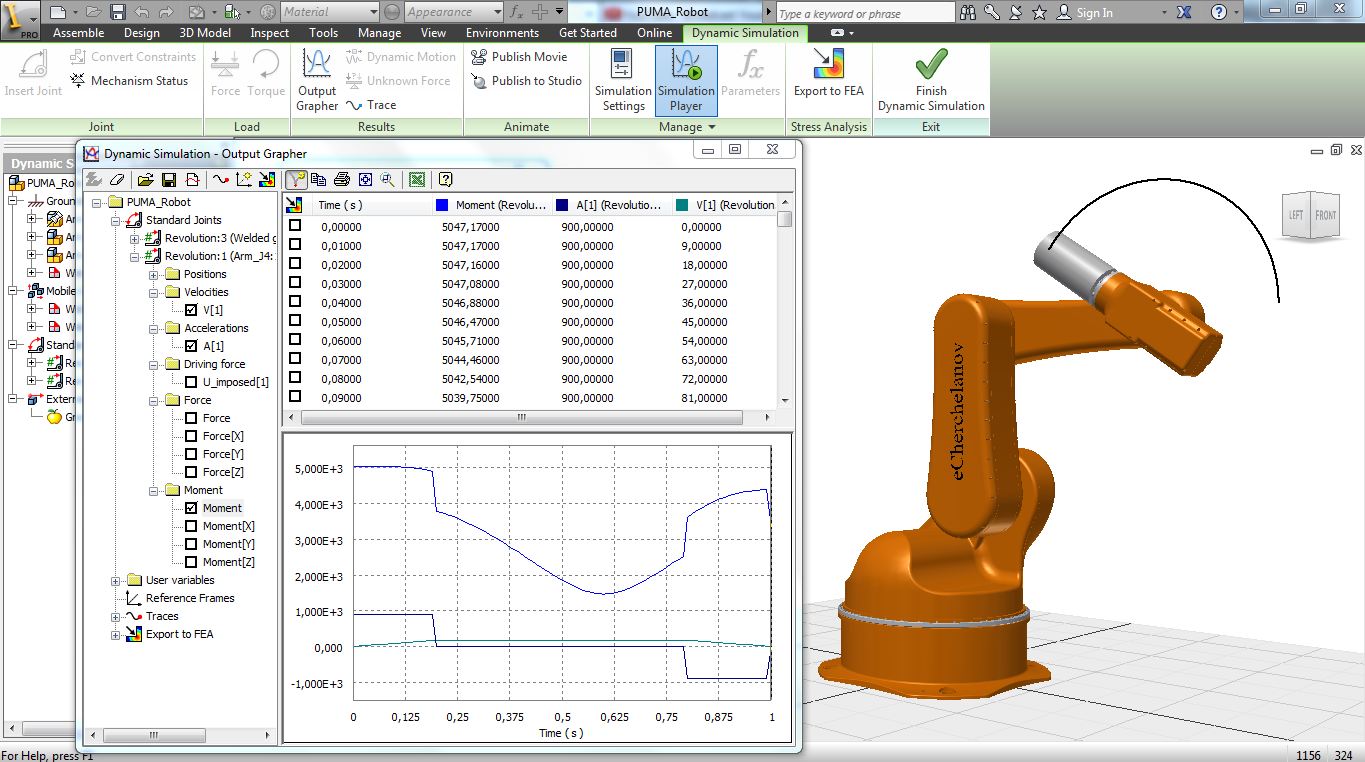Open the Material dropdown
The image size is (1365, 762).
coord(373,12)
